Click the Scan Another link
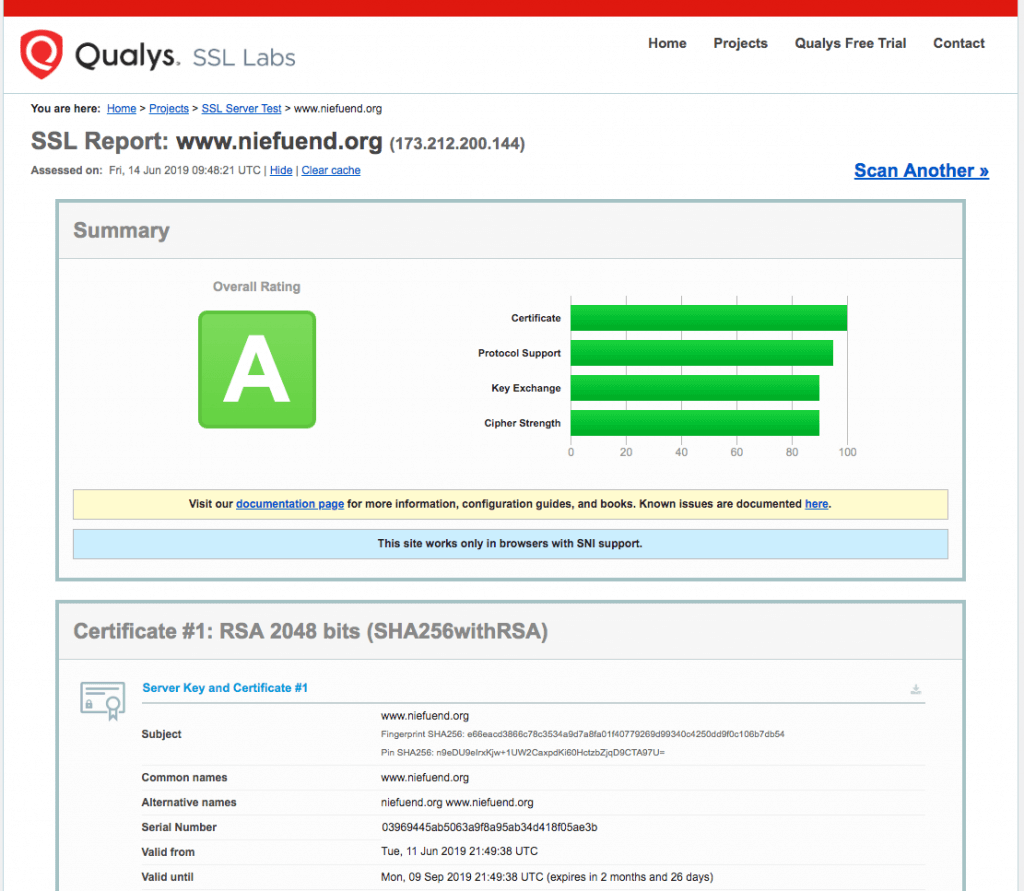The image size is (1024, 891). 921,170
